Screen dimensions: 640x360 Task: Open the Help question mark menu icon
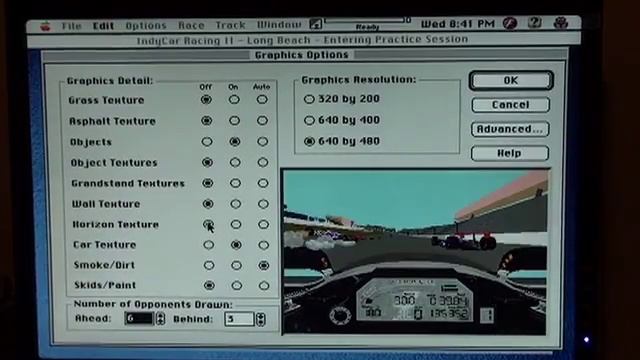click(535, 23)
